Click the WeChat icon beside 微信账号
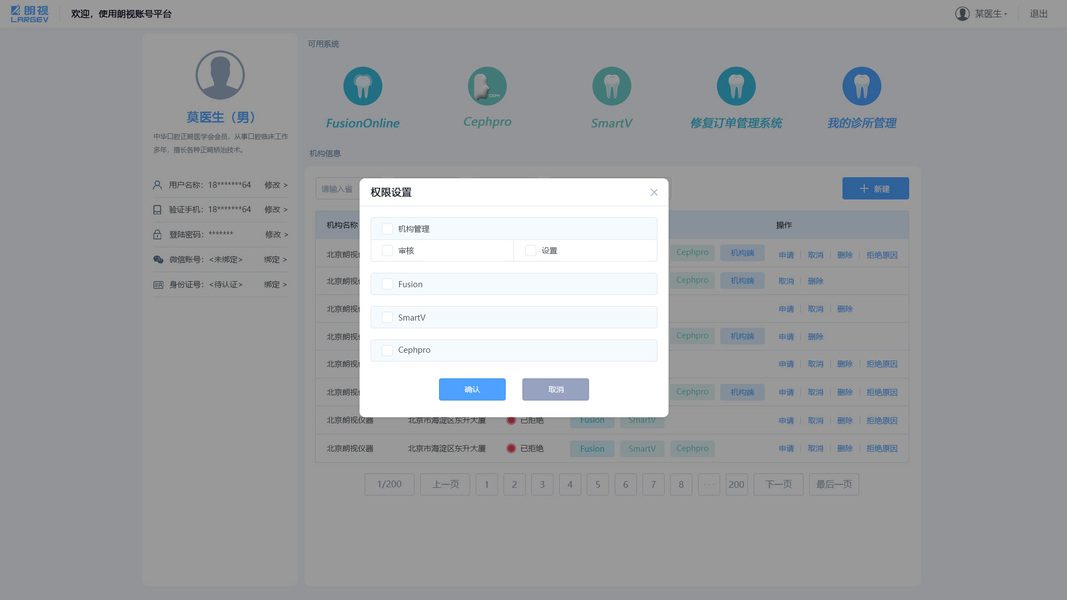The height and width of the screenshot is (600, 1067). point(158,259)
